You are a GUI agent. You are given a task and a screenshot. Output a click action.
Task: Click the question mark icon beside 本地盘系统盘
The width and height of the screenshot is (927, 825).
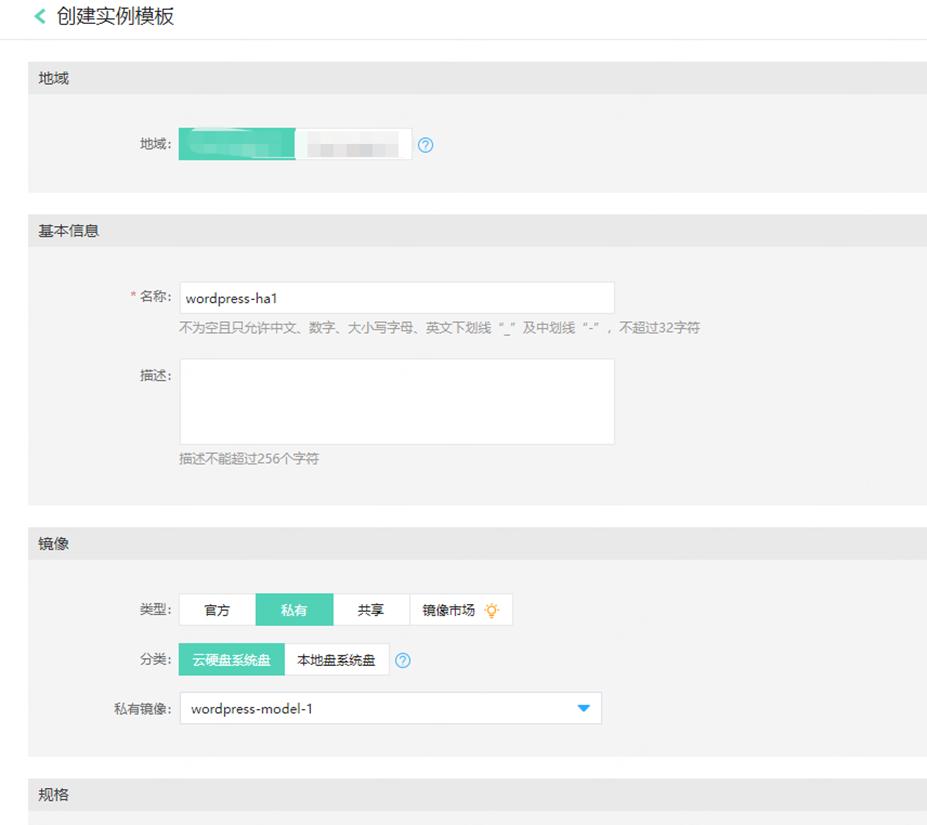pos(403,660)
